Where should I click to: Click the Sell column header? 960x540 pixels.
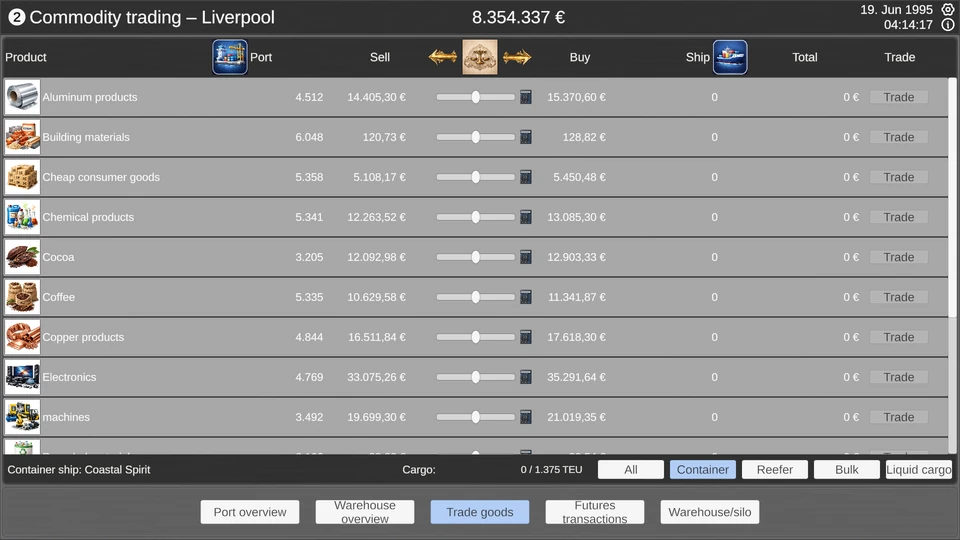(380, 57)
